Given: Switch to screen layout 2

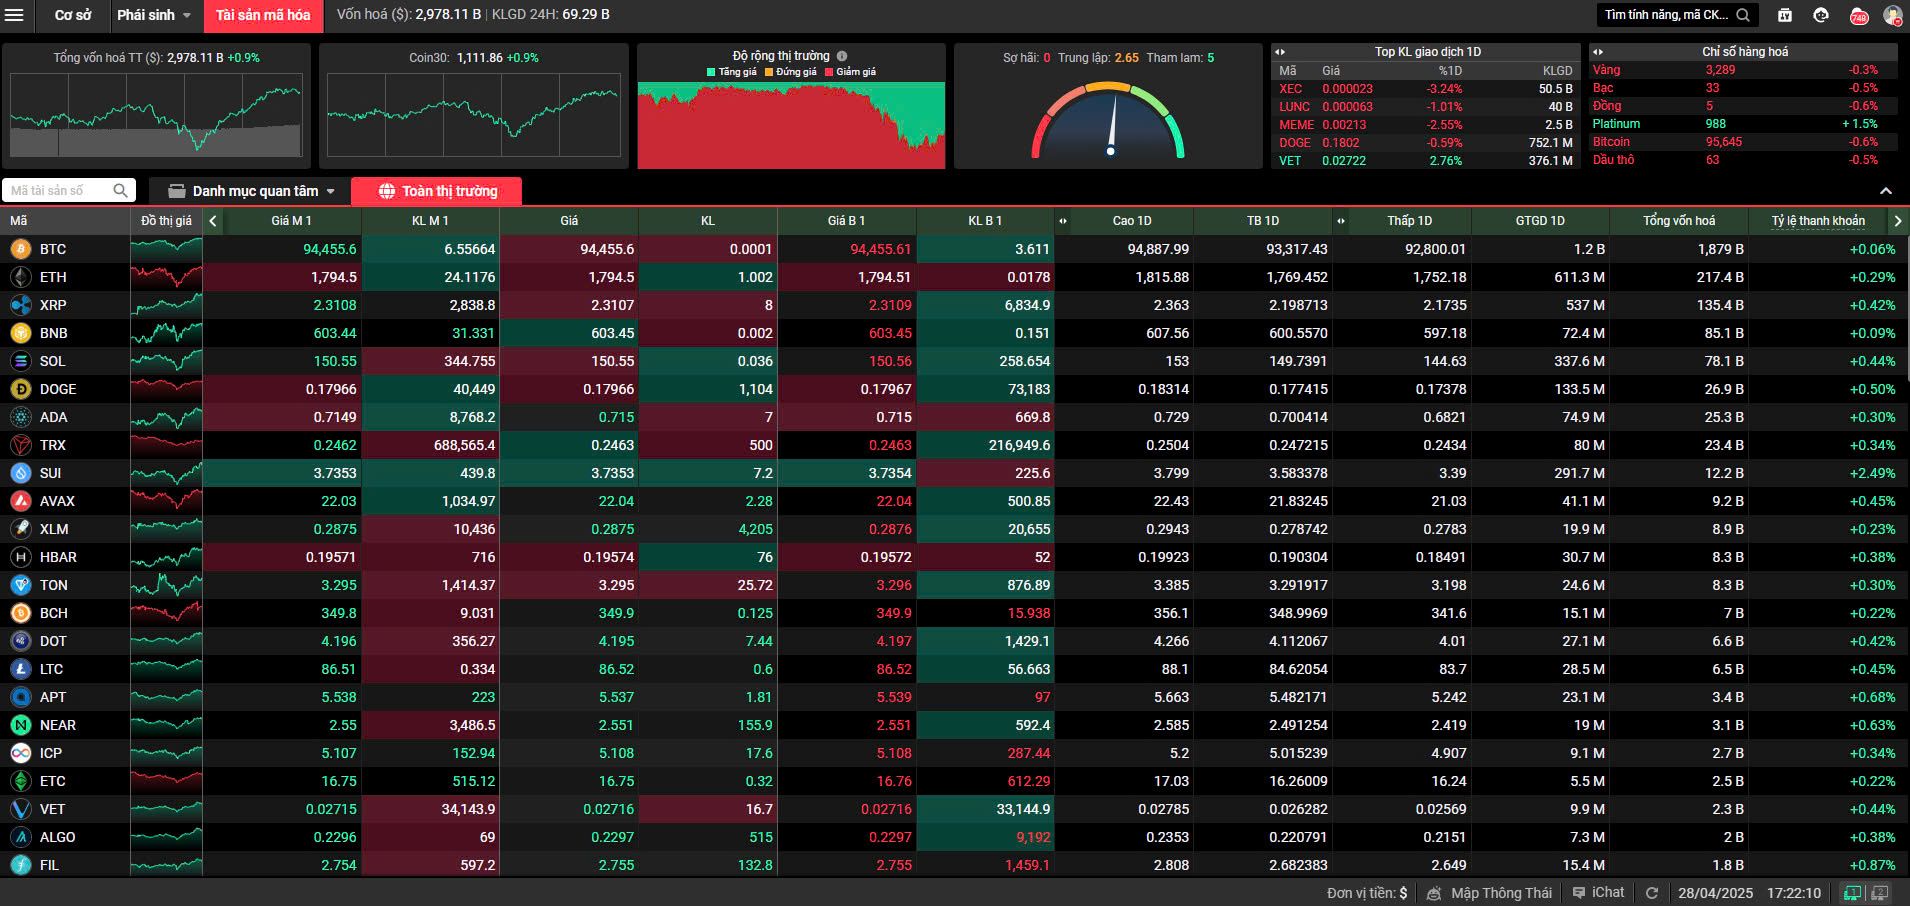Looking at the screenshot, I should tap(1880, 893).
